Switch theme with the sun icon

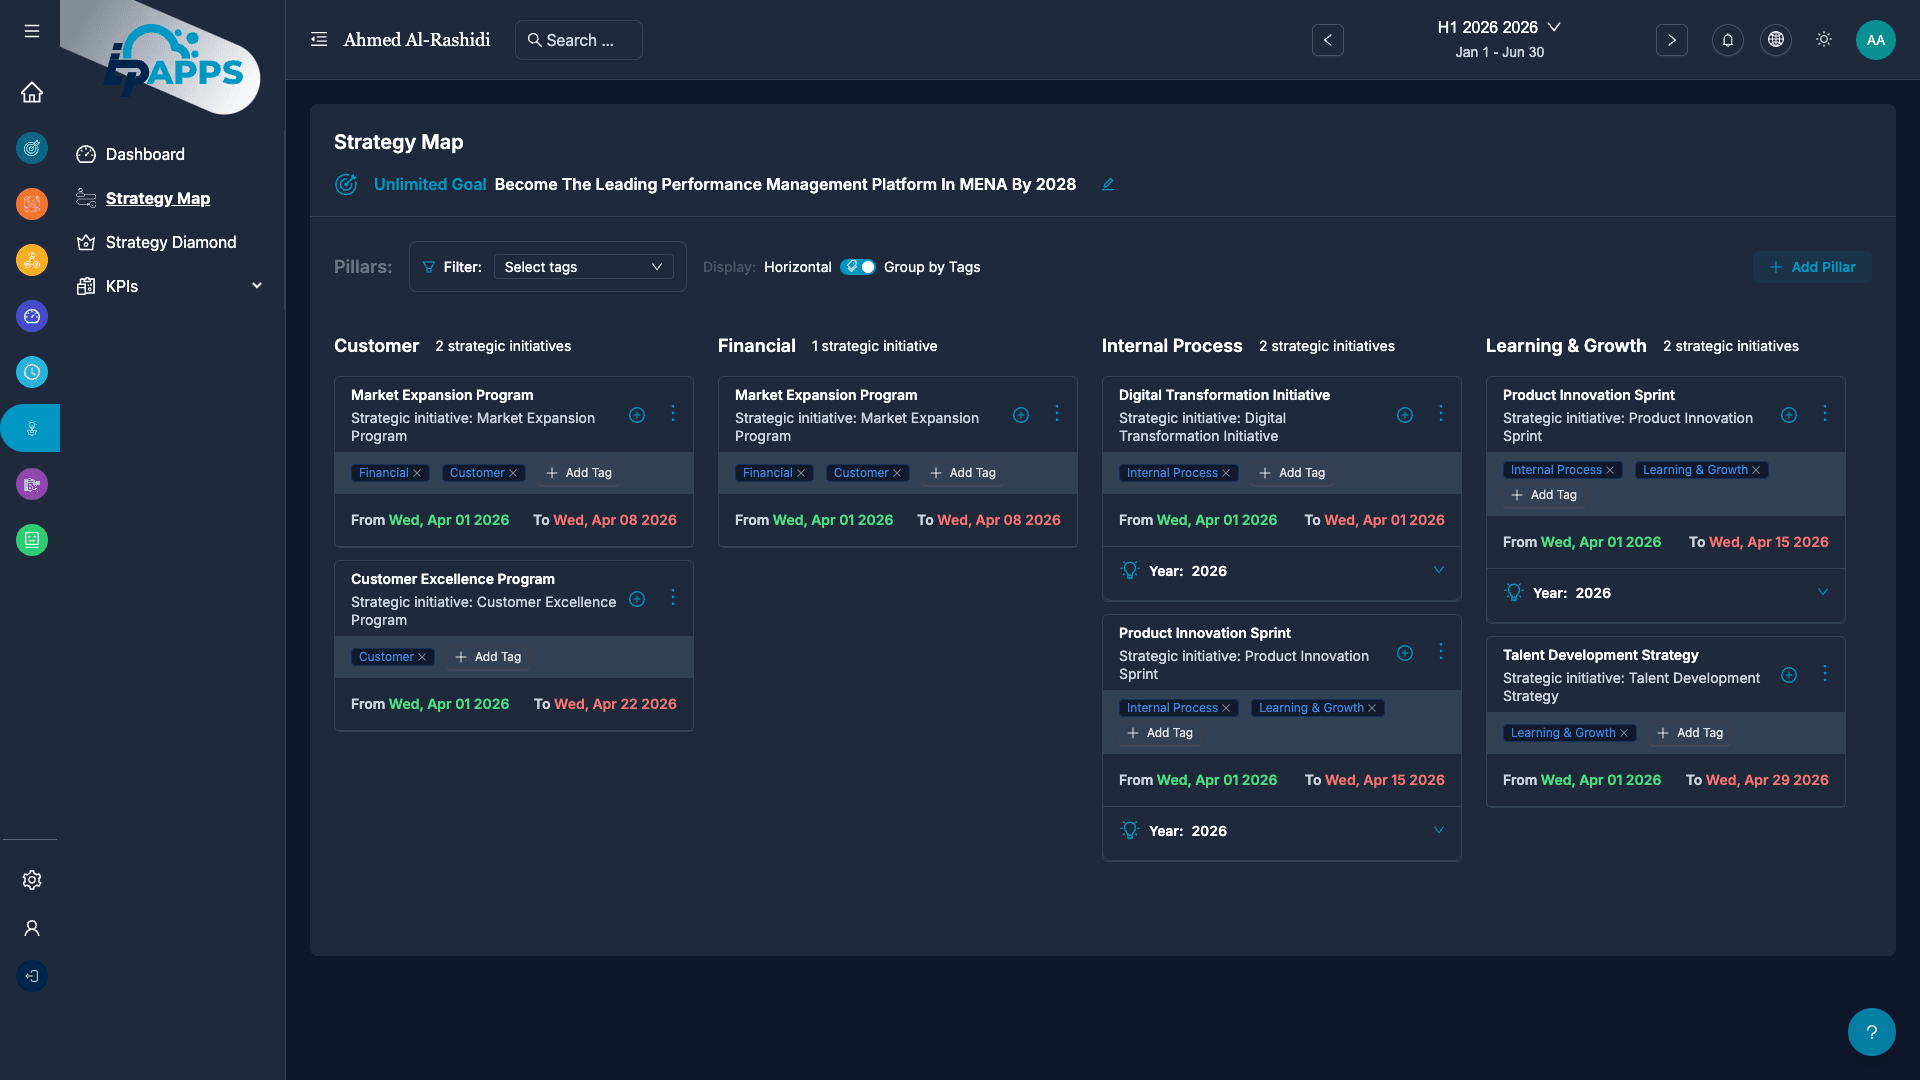[1823, 40]
